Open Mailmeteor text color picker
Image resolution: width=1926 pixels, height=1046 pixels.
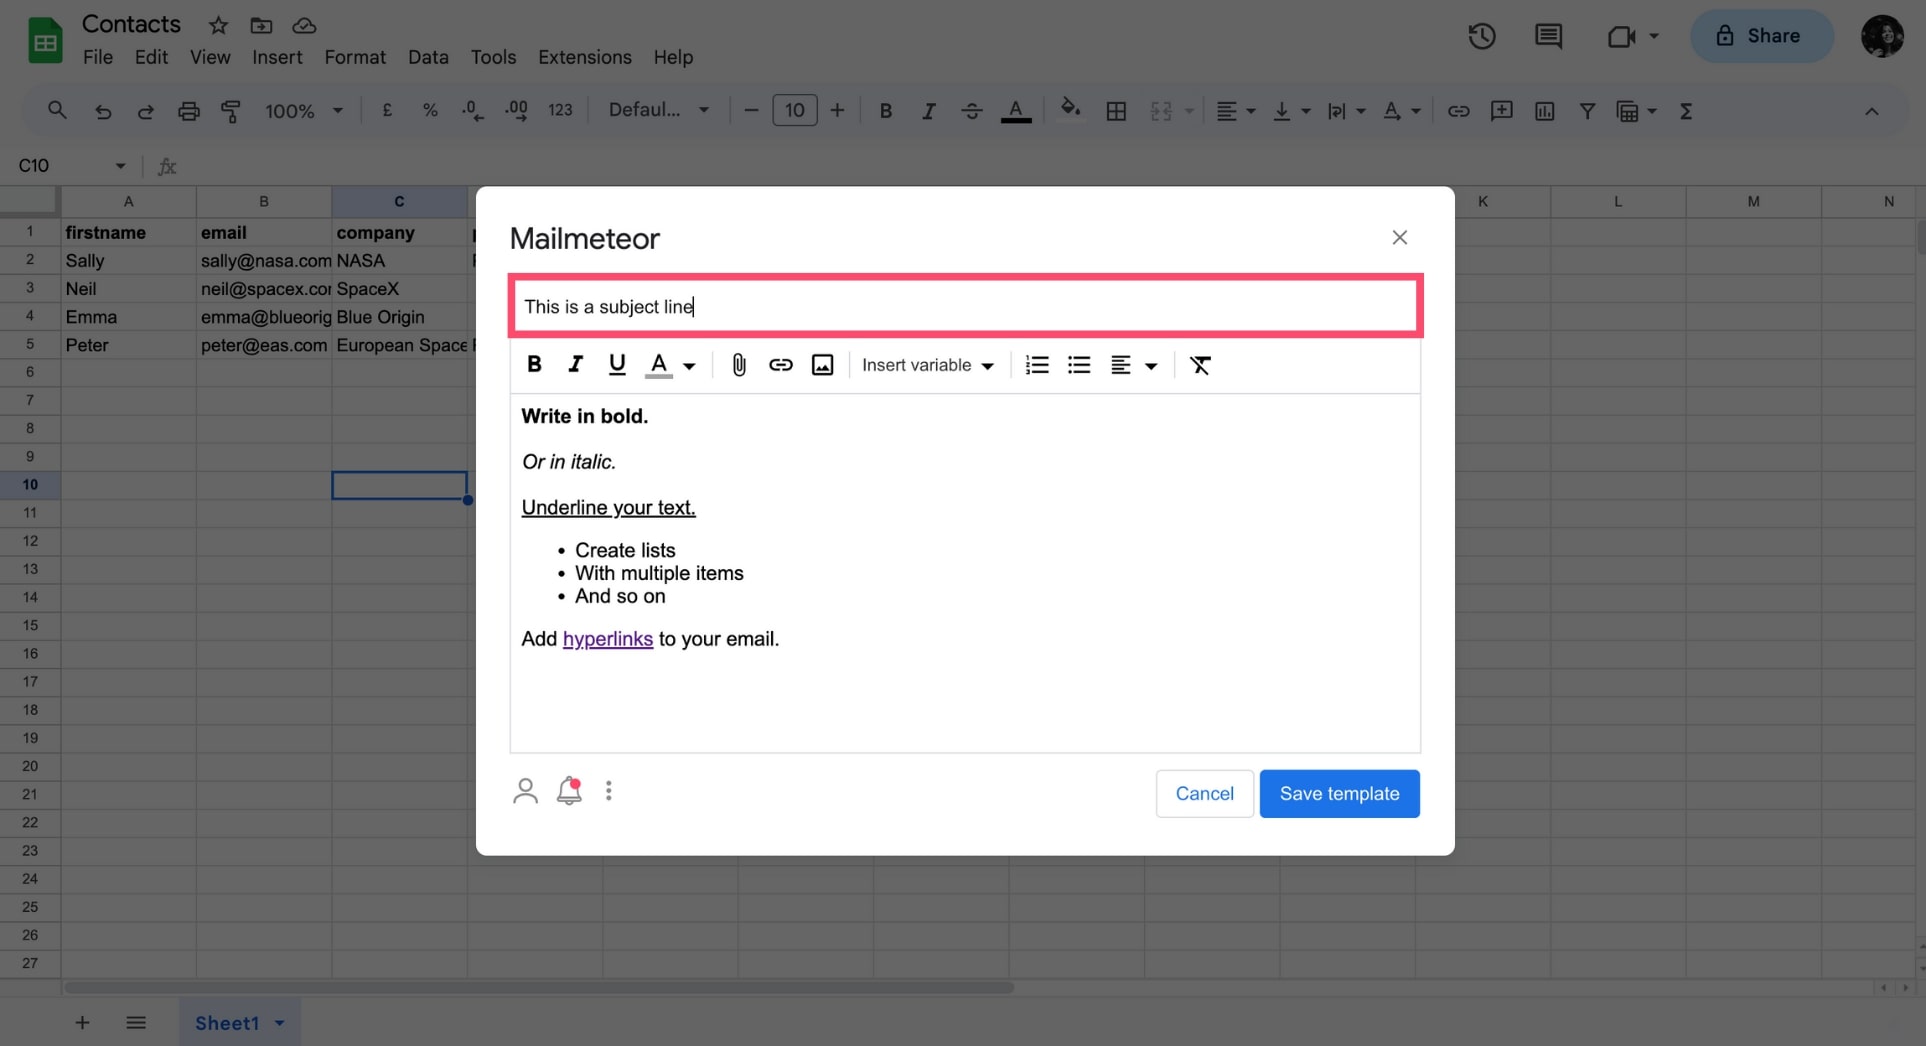(670, 365)
